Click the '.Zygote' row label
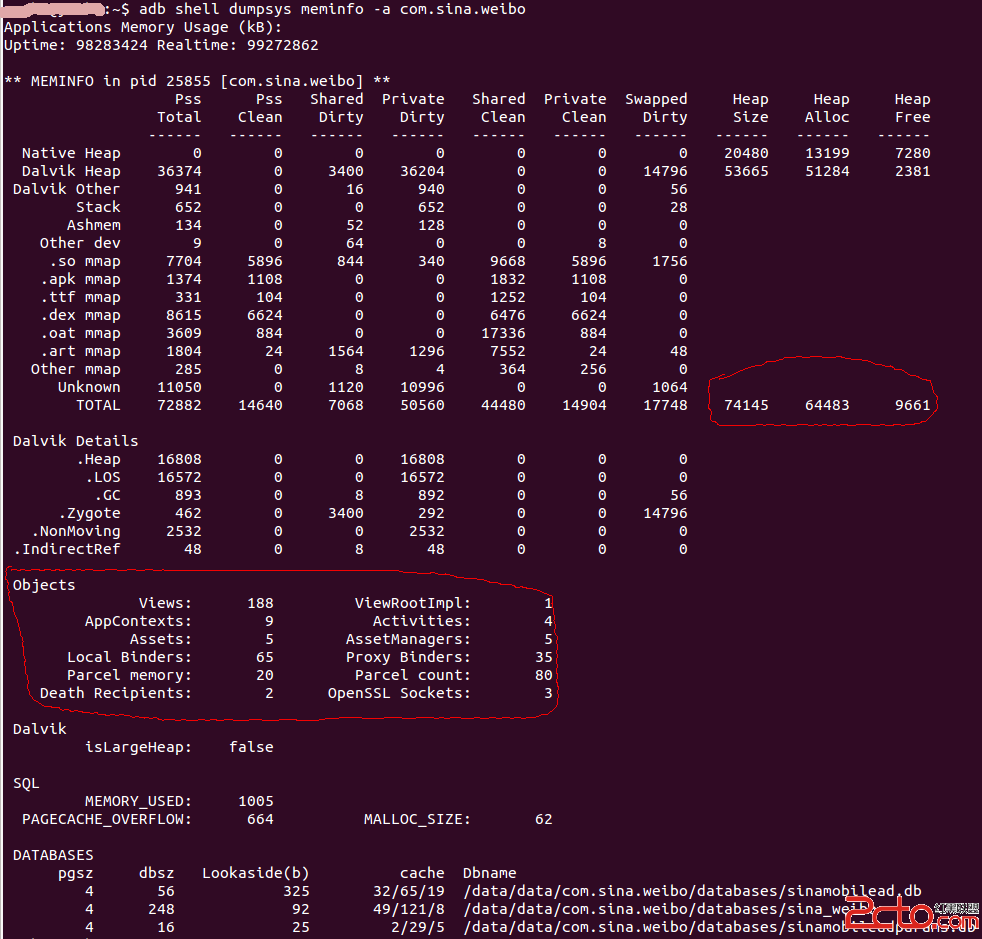This screenshot has width=982, height=939. [89, 514]
